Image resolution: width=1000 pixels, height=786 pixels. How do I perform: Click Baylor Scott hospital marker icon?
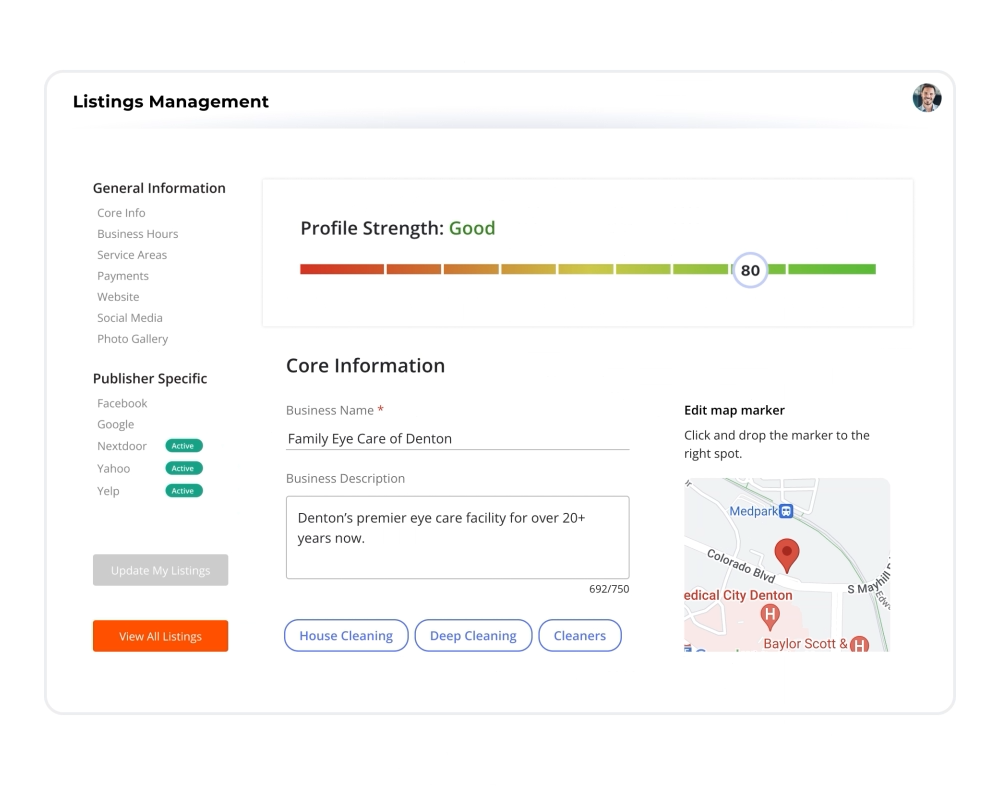click(859, 644)
